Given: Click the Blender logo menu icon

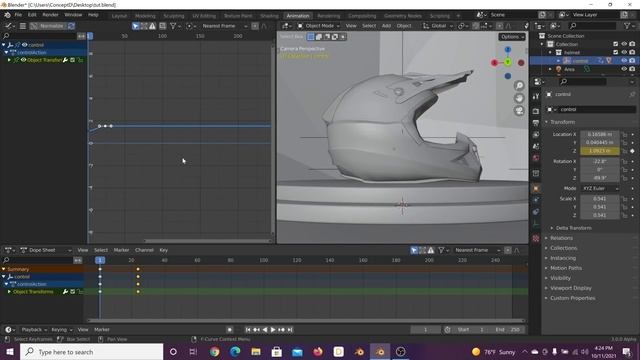Looking at the screenshot, I should coord(7,15).
